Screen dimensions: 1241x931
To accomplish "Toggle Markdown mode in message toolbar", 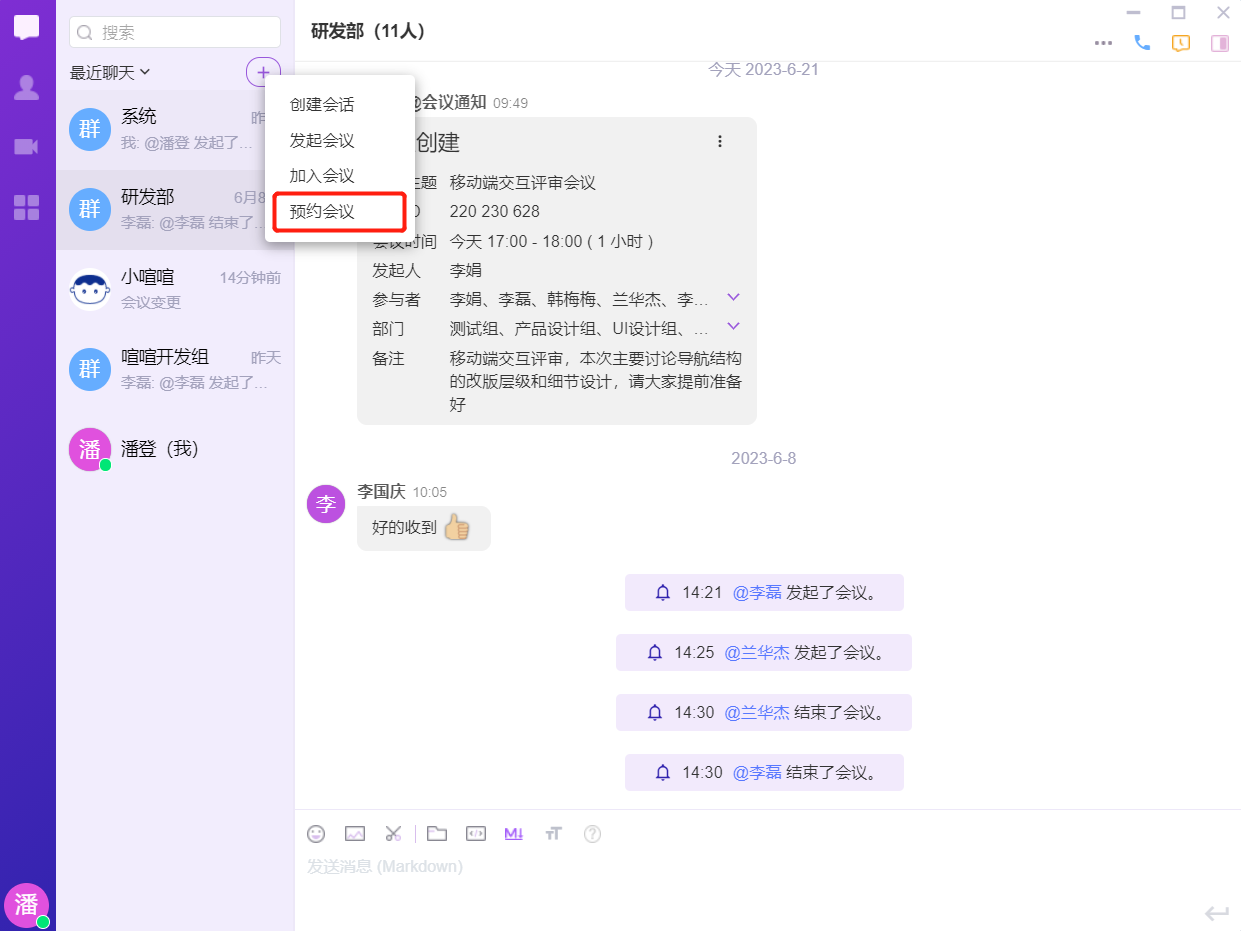I will tap(514, 833).
